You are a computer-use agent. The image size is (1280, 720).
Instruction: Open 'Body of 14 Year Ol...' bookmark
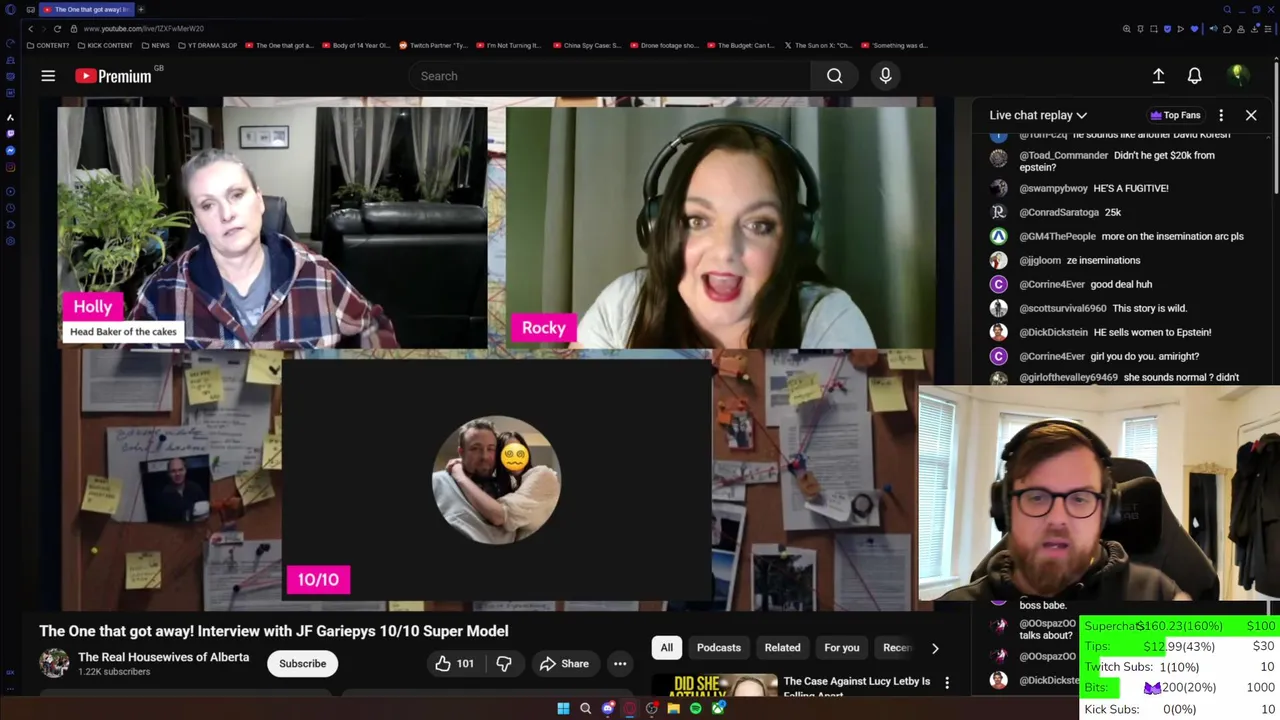(x=356, y=45)
